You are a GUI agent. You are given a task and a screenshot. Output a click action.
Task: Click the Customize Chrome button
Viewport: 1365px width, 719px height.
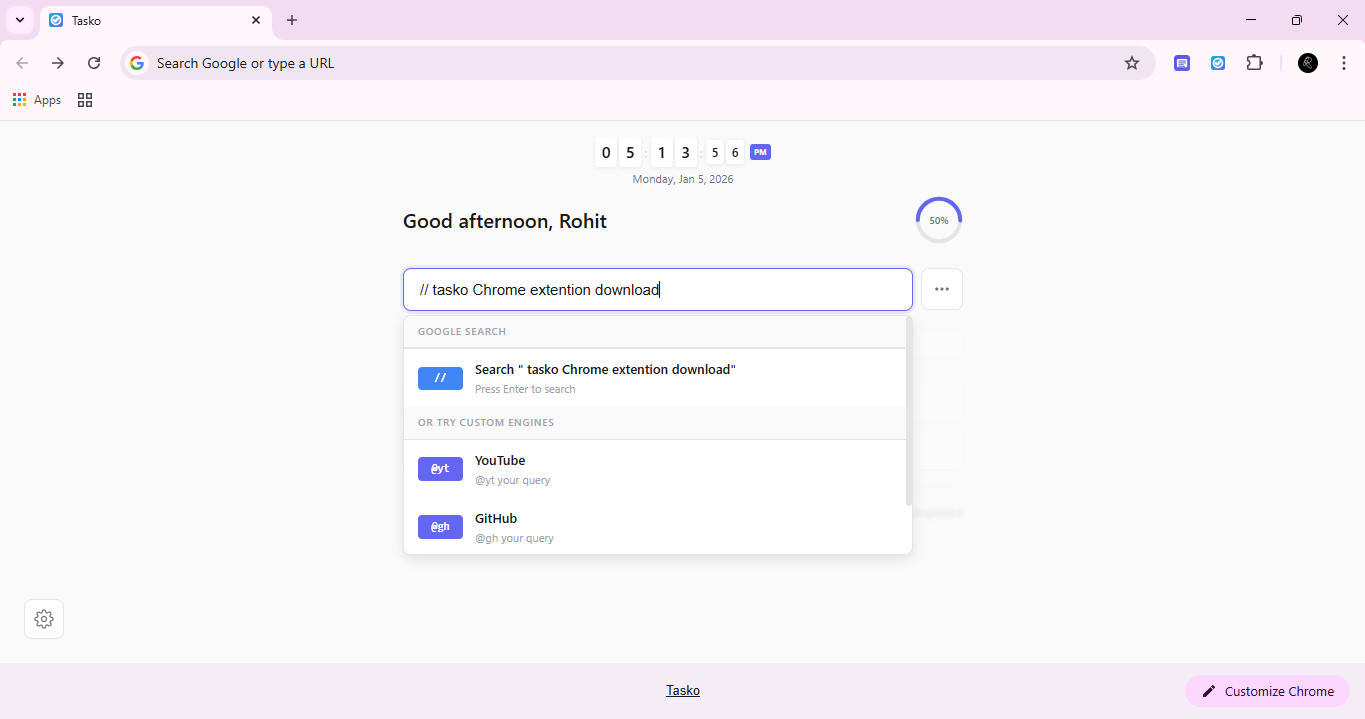[1267, 691]
